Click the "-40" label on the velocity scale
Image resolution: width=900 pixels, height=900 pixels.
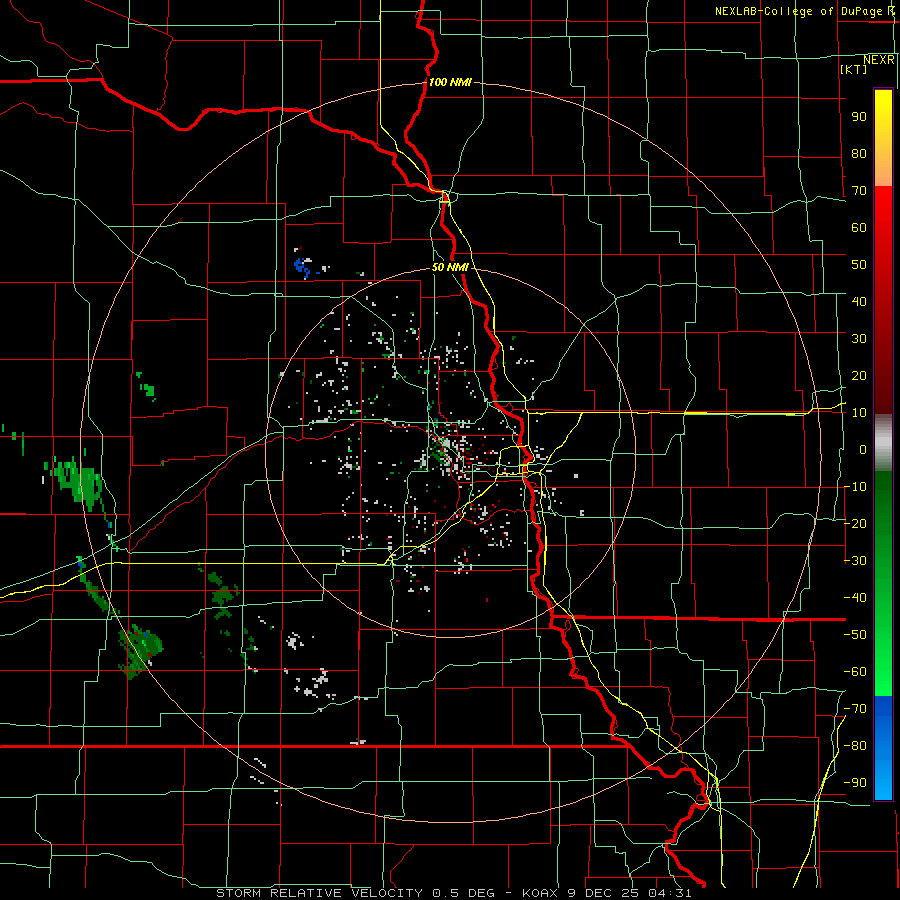[855, 598]
